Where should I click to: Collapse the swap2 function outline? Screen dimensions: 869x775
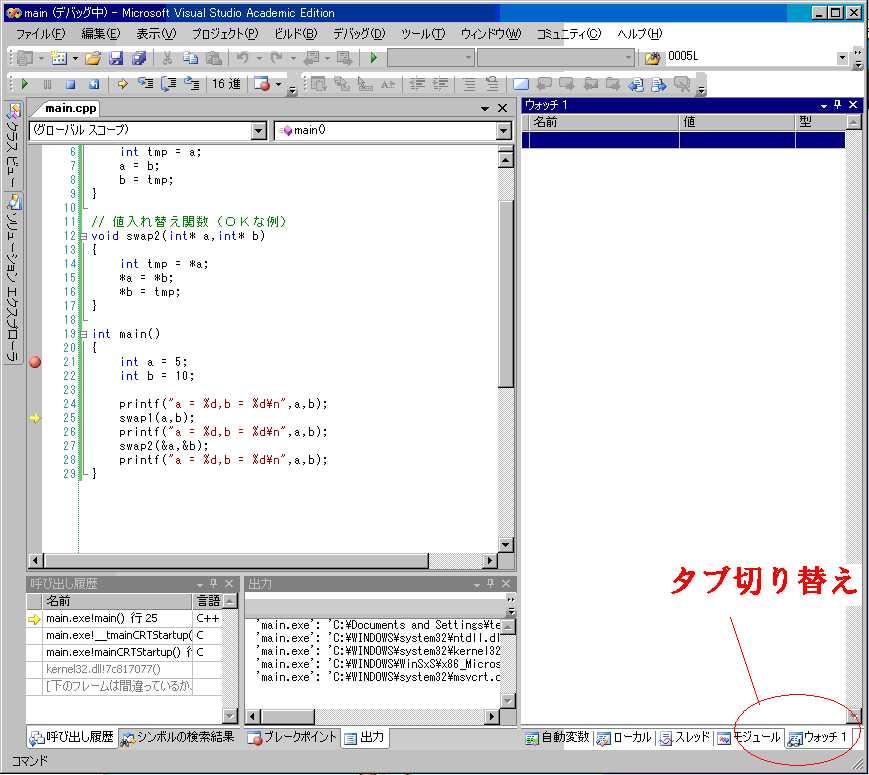84,236
